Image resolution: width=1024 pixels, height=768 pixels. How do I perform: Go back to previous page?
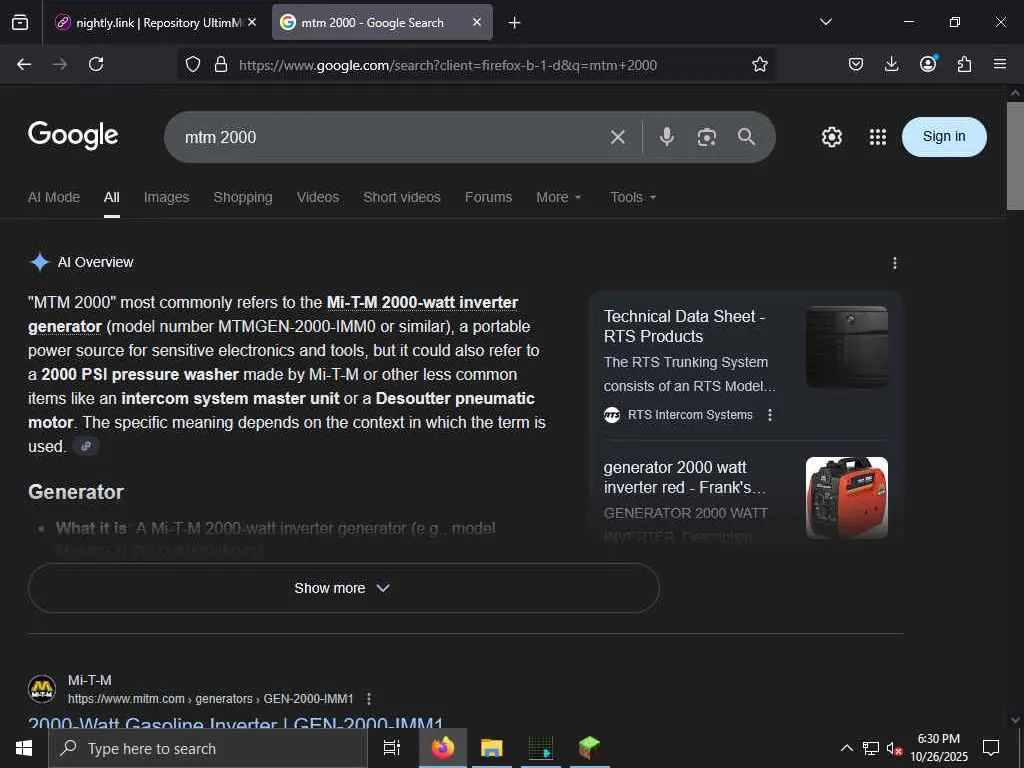coord(24,64)
